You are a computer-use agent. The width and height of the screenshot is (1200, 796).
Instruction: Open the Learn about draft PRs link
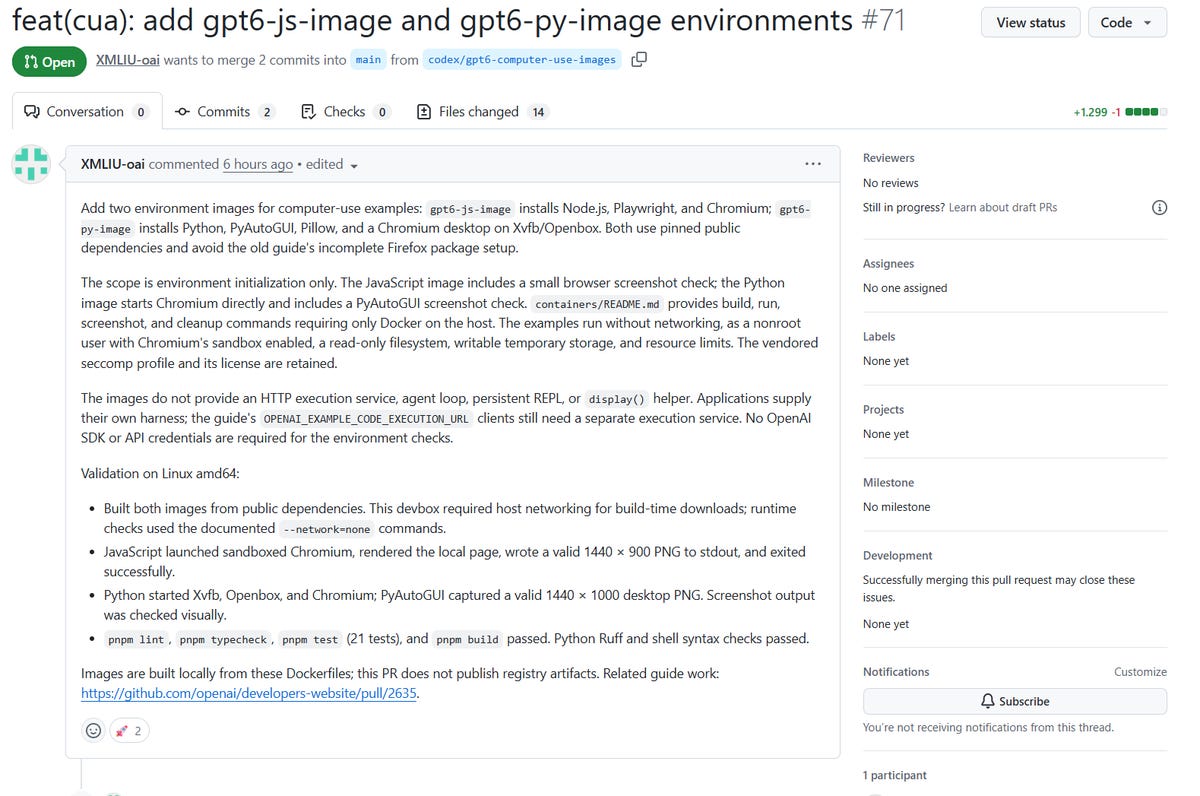pyautogui.click(x=1003, y=207)
